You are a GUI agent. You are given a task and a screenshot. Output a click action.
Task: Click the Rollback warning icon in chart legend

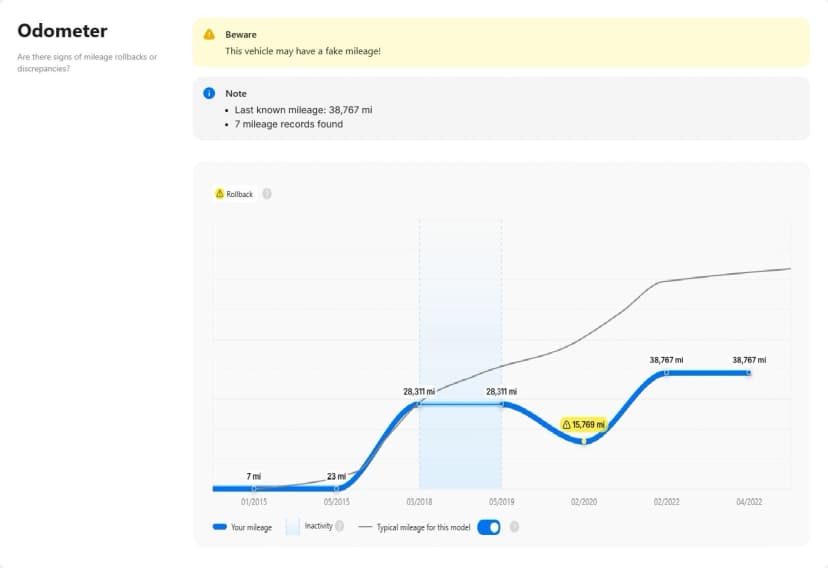220,194
